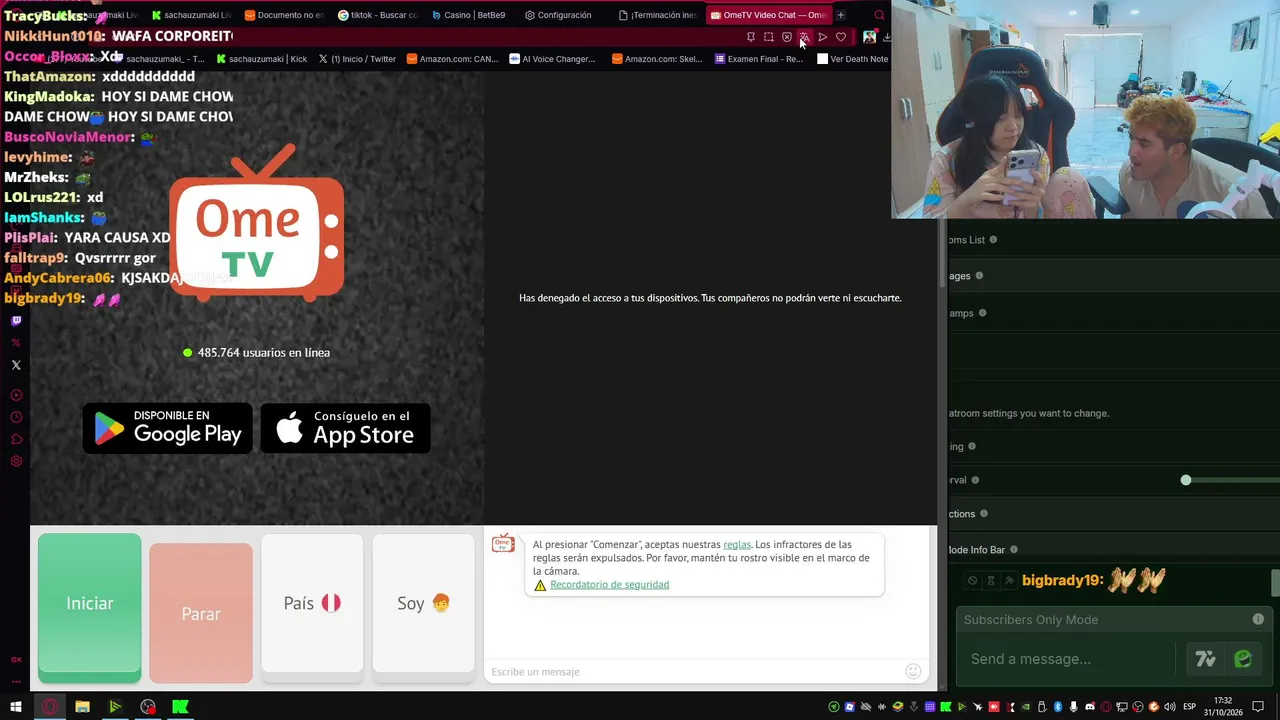This screenshot has height=720, width=1280.
Task: Click the Discord icon in system tray
Action: (1090, 707)
